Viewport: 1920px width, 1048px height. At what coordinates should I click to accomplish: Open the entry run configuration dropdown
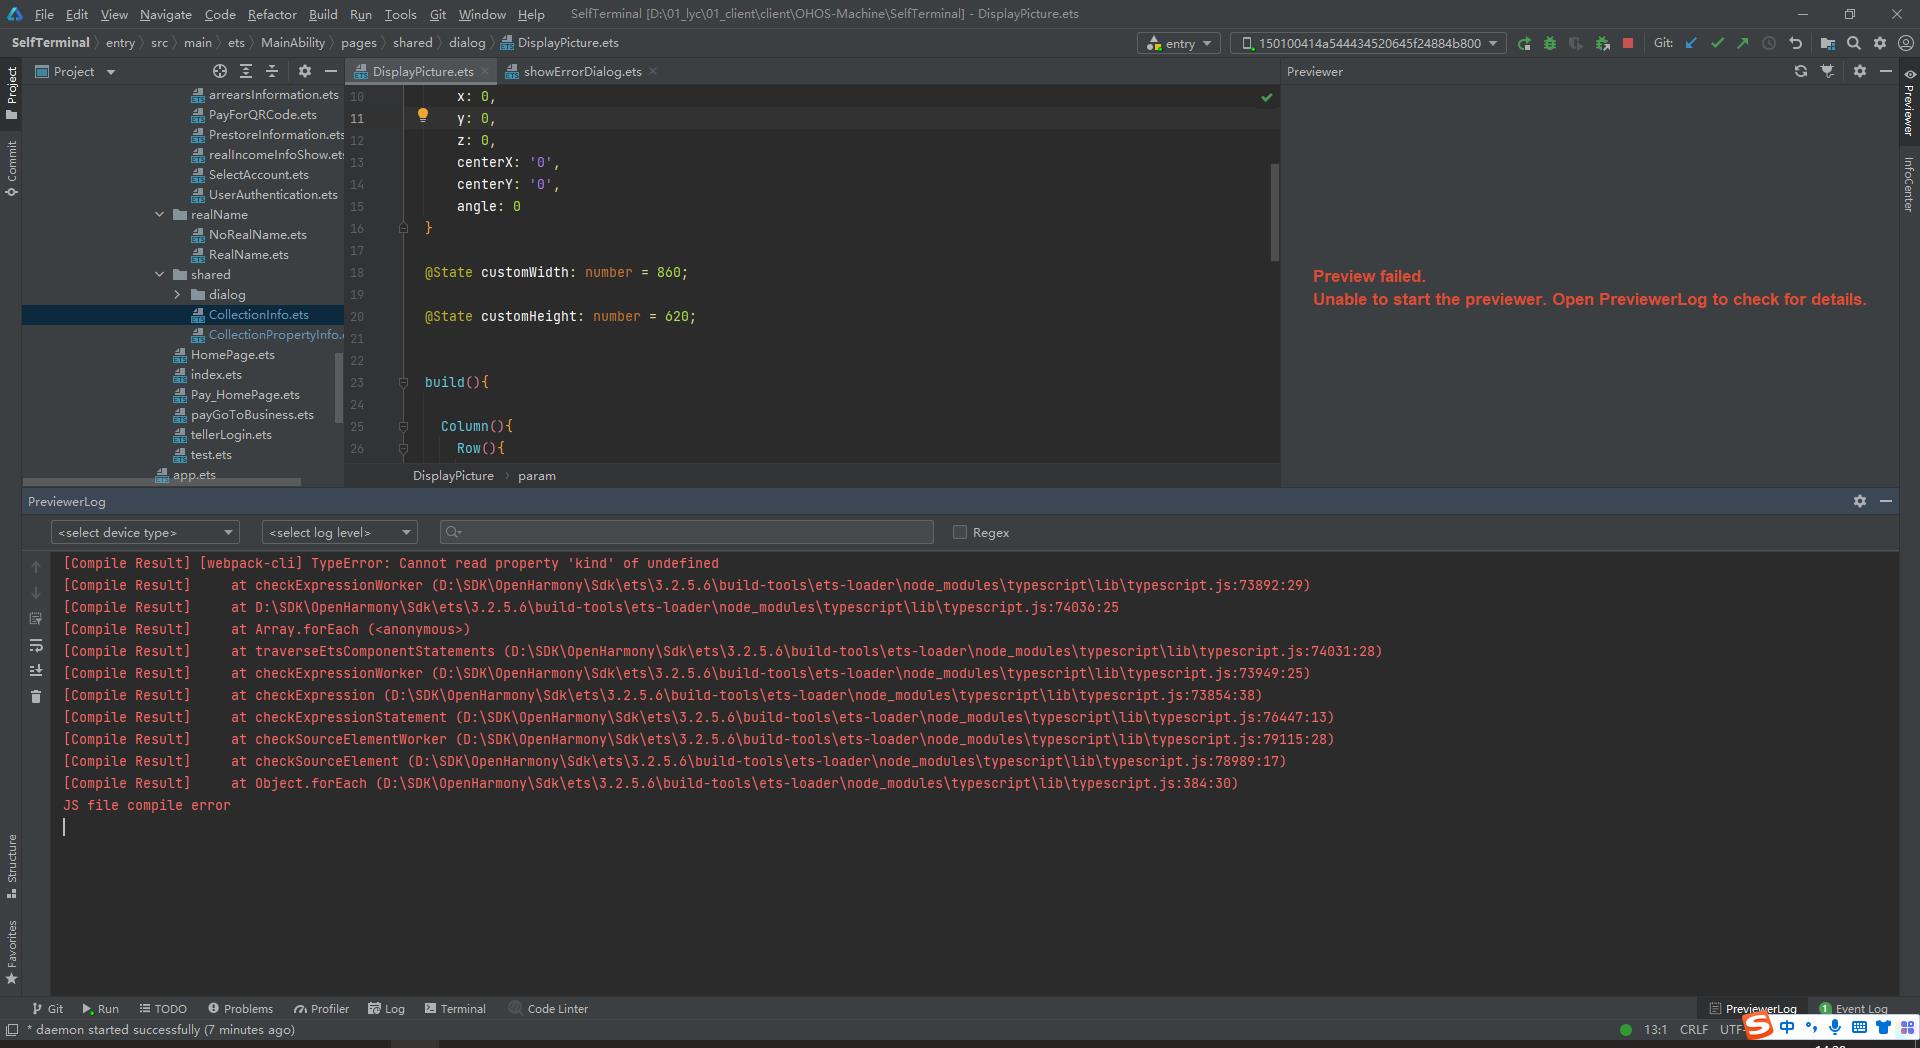[x=1179, y=43]
